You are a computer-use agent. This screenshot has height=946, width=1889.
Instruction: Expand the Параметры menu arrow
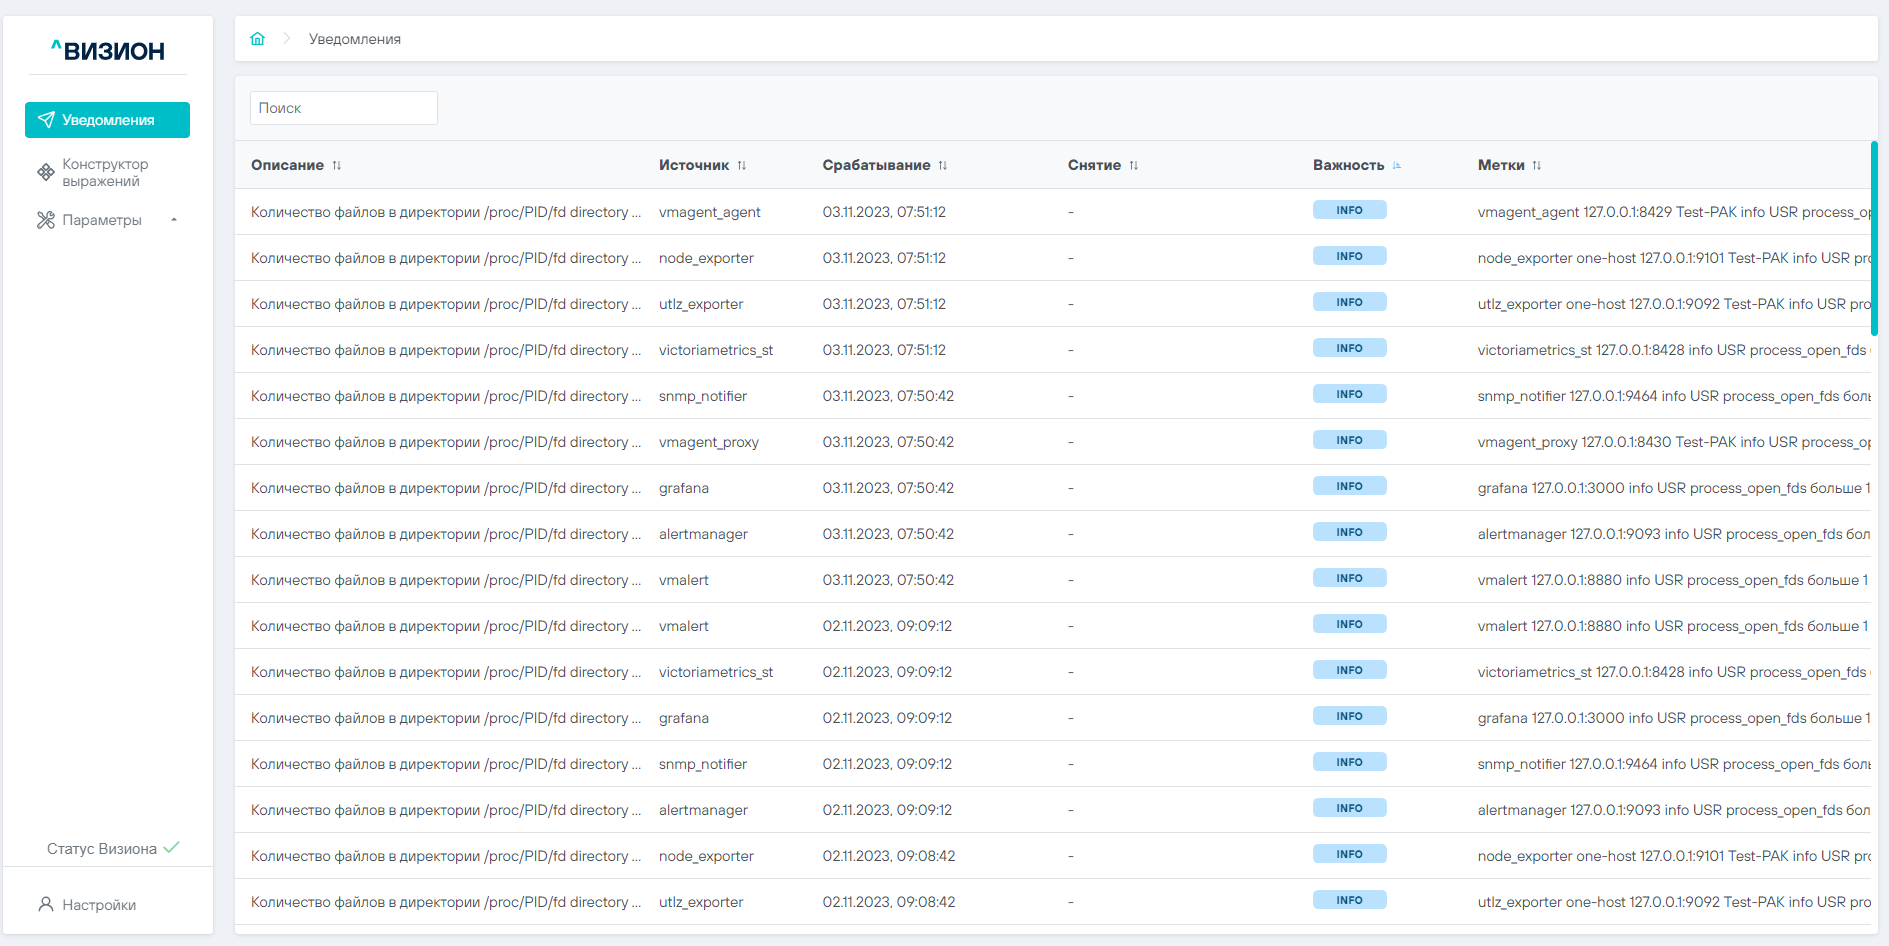[174, 220]
